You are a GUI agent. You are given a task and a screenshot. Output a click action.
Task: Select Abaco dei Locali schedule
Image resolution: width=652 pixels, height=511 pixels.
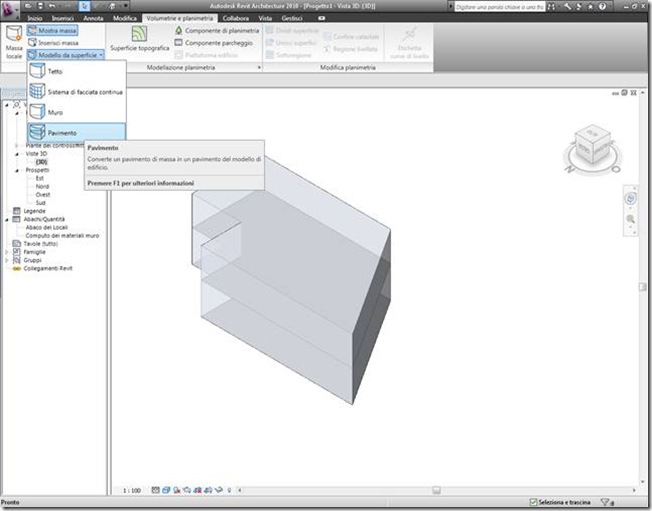click(x=46, y=227)
